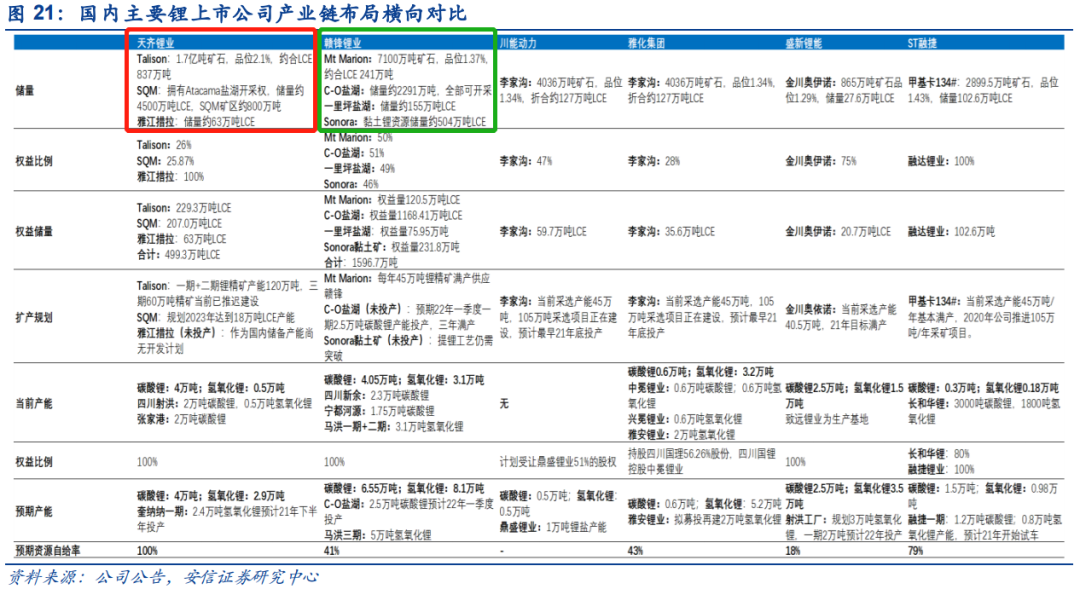Image resolution: width=1080 pixels, height=589 pixels.
Task: Click 马洪三期: 5万吨氢氧化锂
Action: (x=377, y=535)
